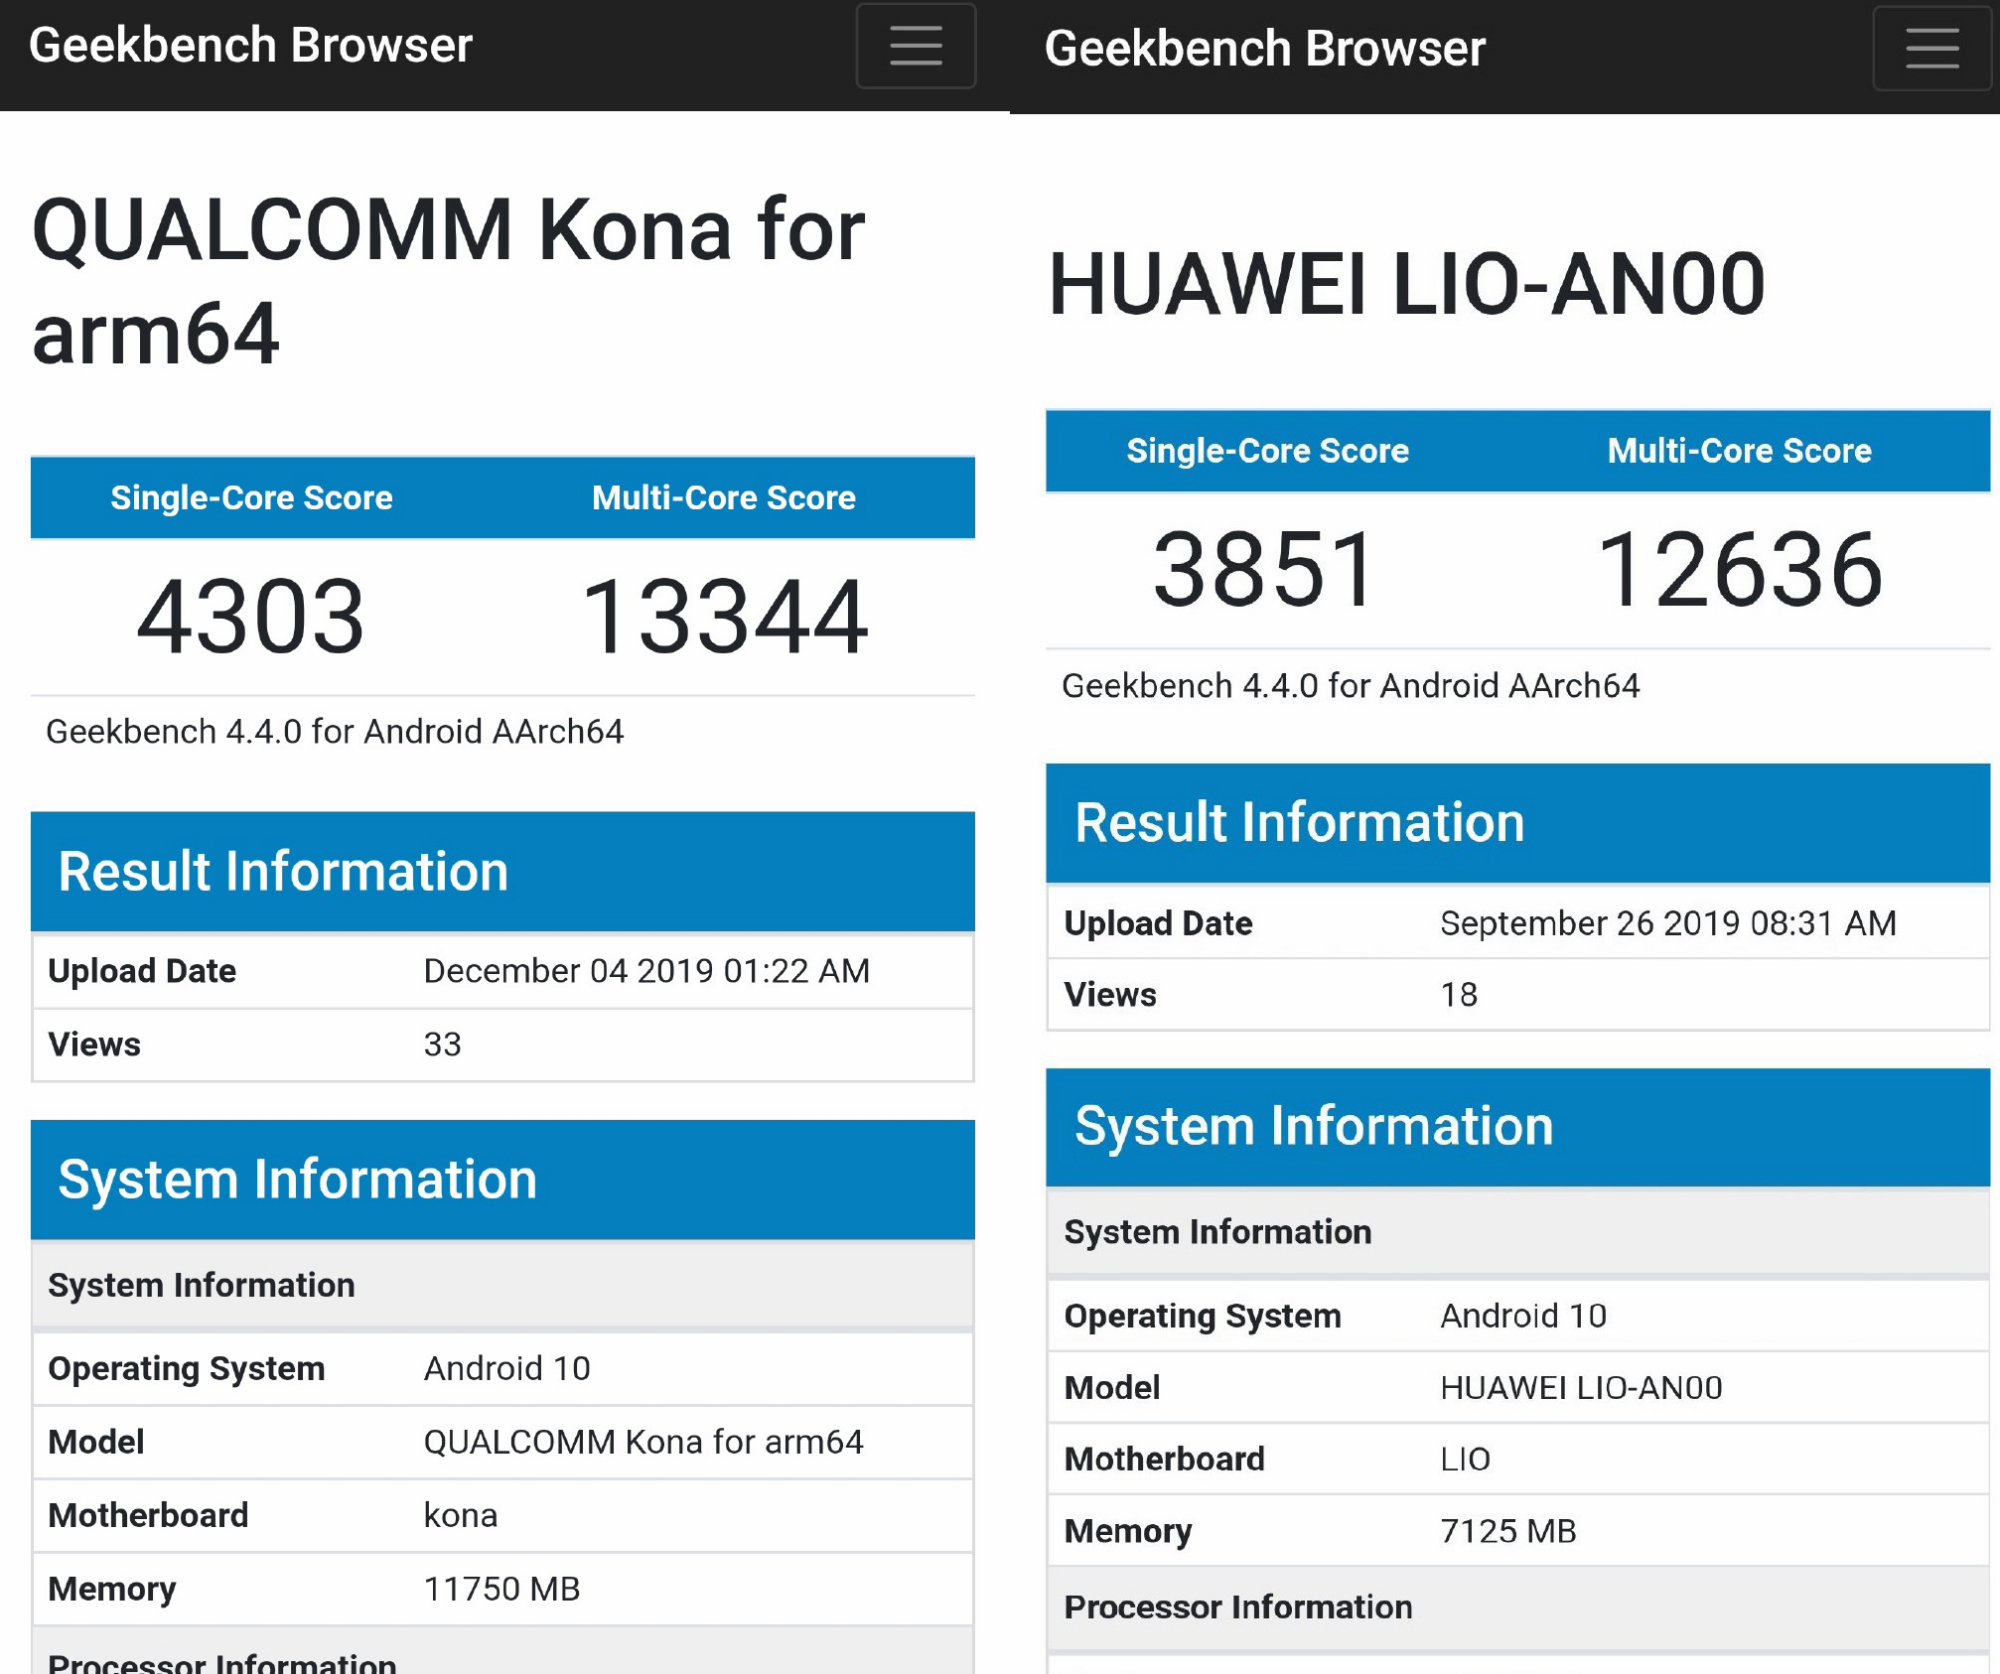Click motherboard value kona
2000x1674 pixels.
coord(460,1515)
